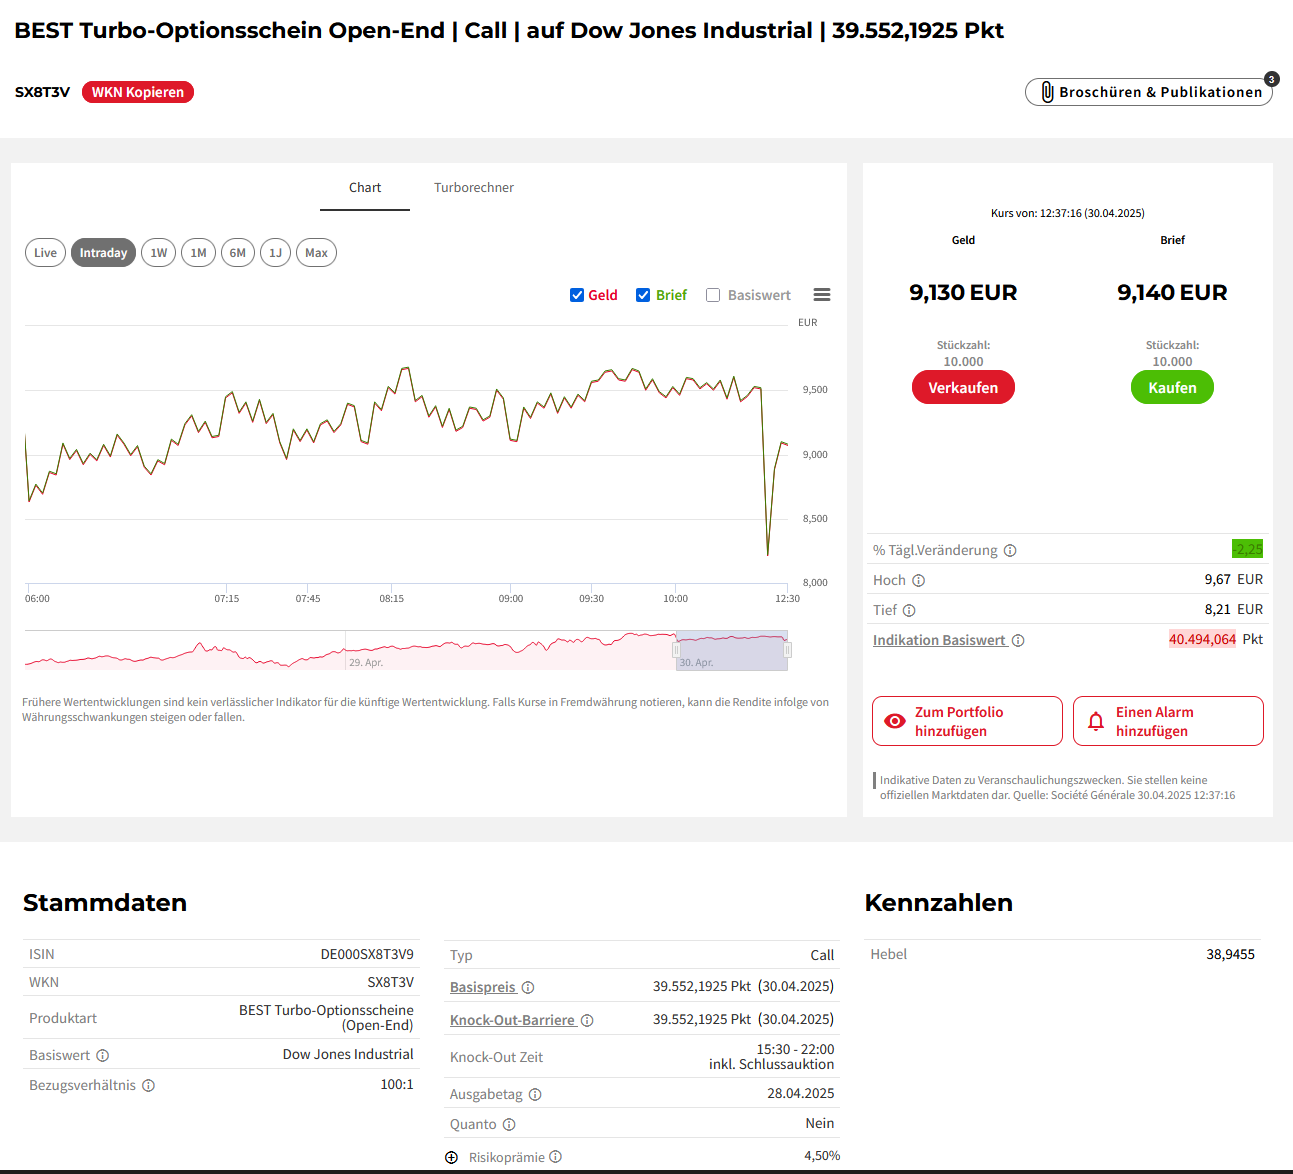Select the 1W chart range
Screen dimensions: 1293x1174
pos(159,253)
